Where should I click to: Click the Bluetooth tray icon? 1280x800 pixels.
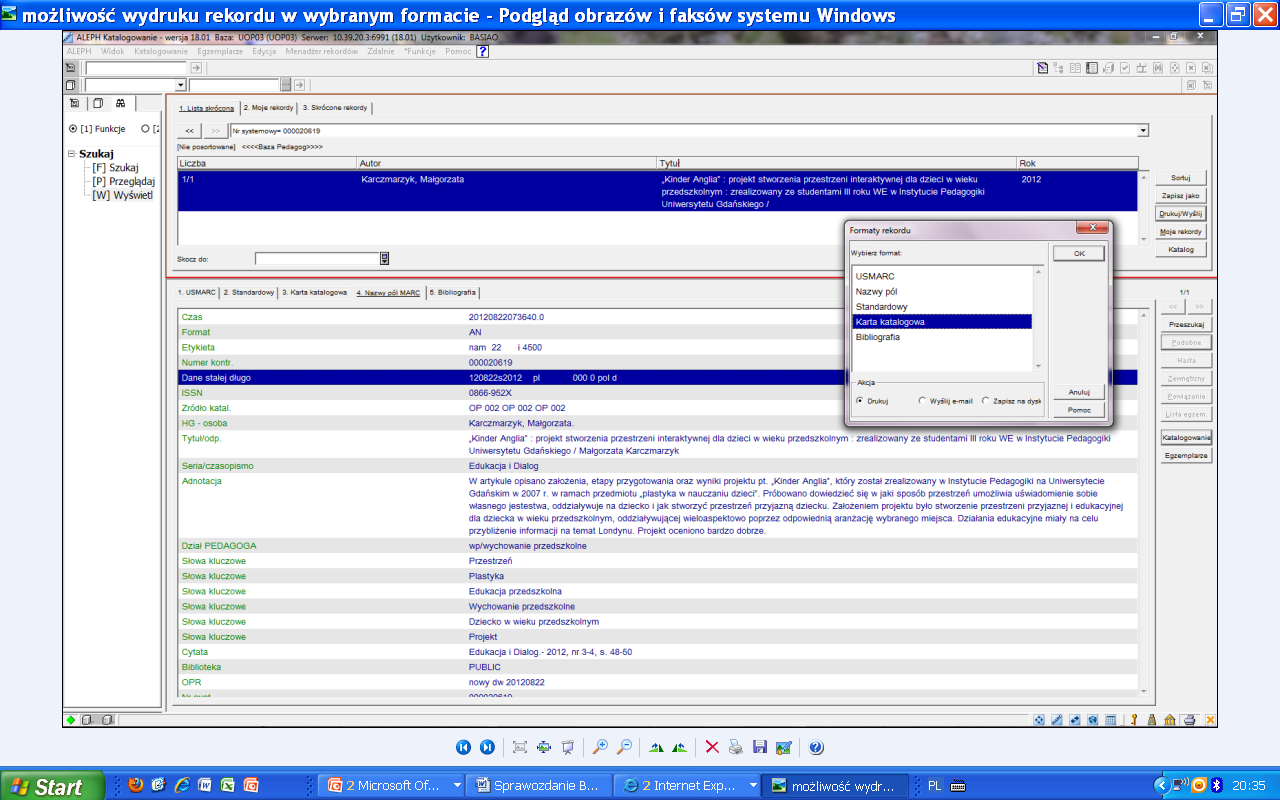point(1217,785)
